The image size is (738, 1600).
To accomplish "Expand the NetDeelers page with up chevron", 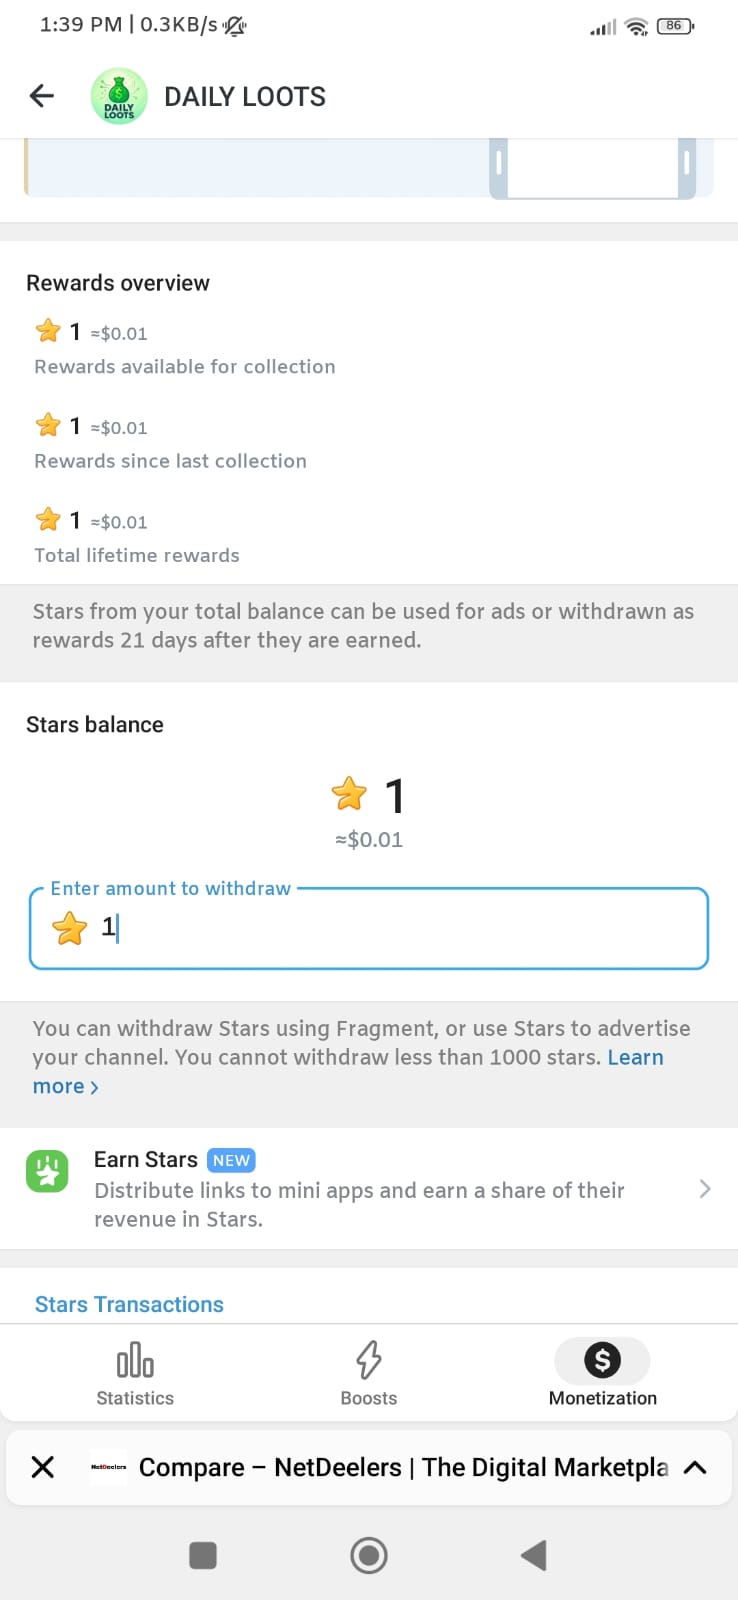I will 695,1467.
